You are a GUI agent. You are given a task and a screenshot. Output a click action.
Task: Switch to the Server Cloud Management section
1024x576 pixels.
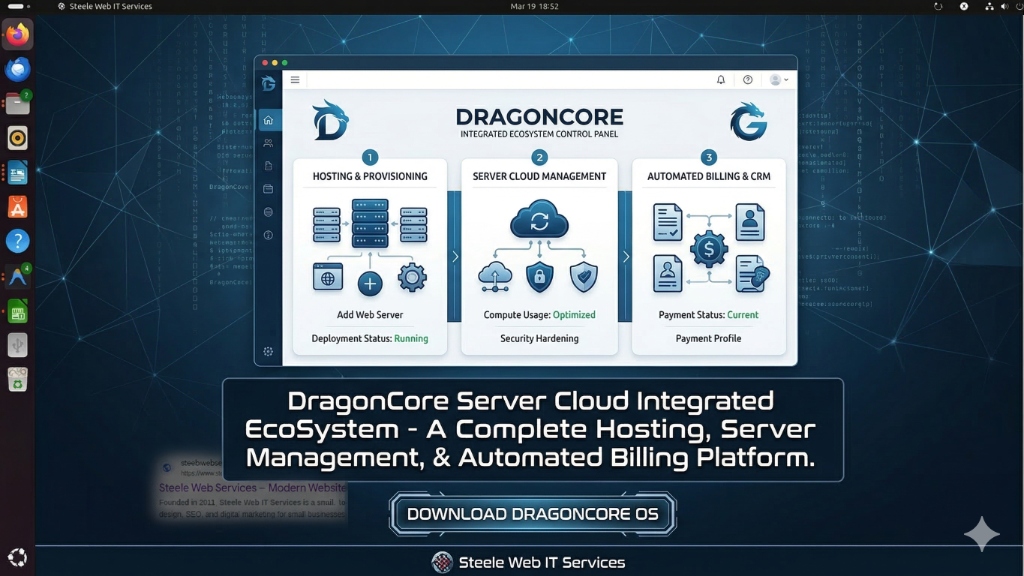pos(540,175)
